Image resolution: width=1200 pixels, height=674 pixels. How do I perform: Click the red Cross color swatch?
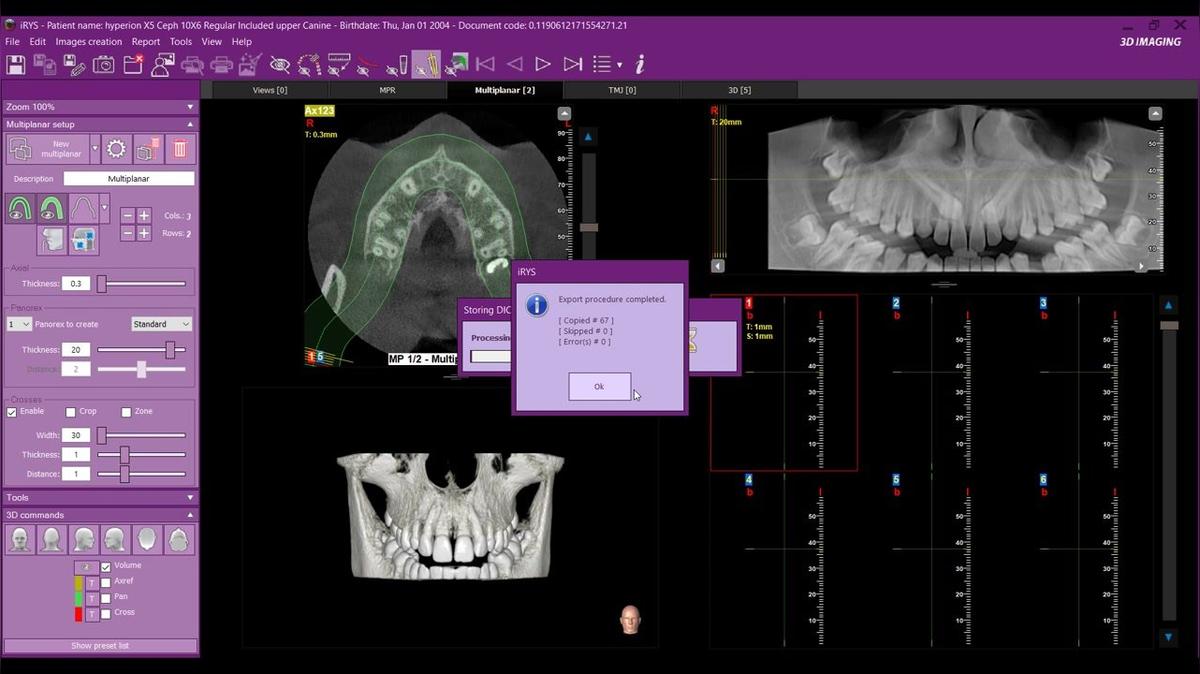[x=79, y=614]
